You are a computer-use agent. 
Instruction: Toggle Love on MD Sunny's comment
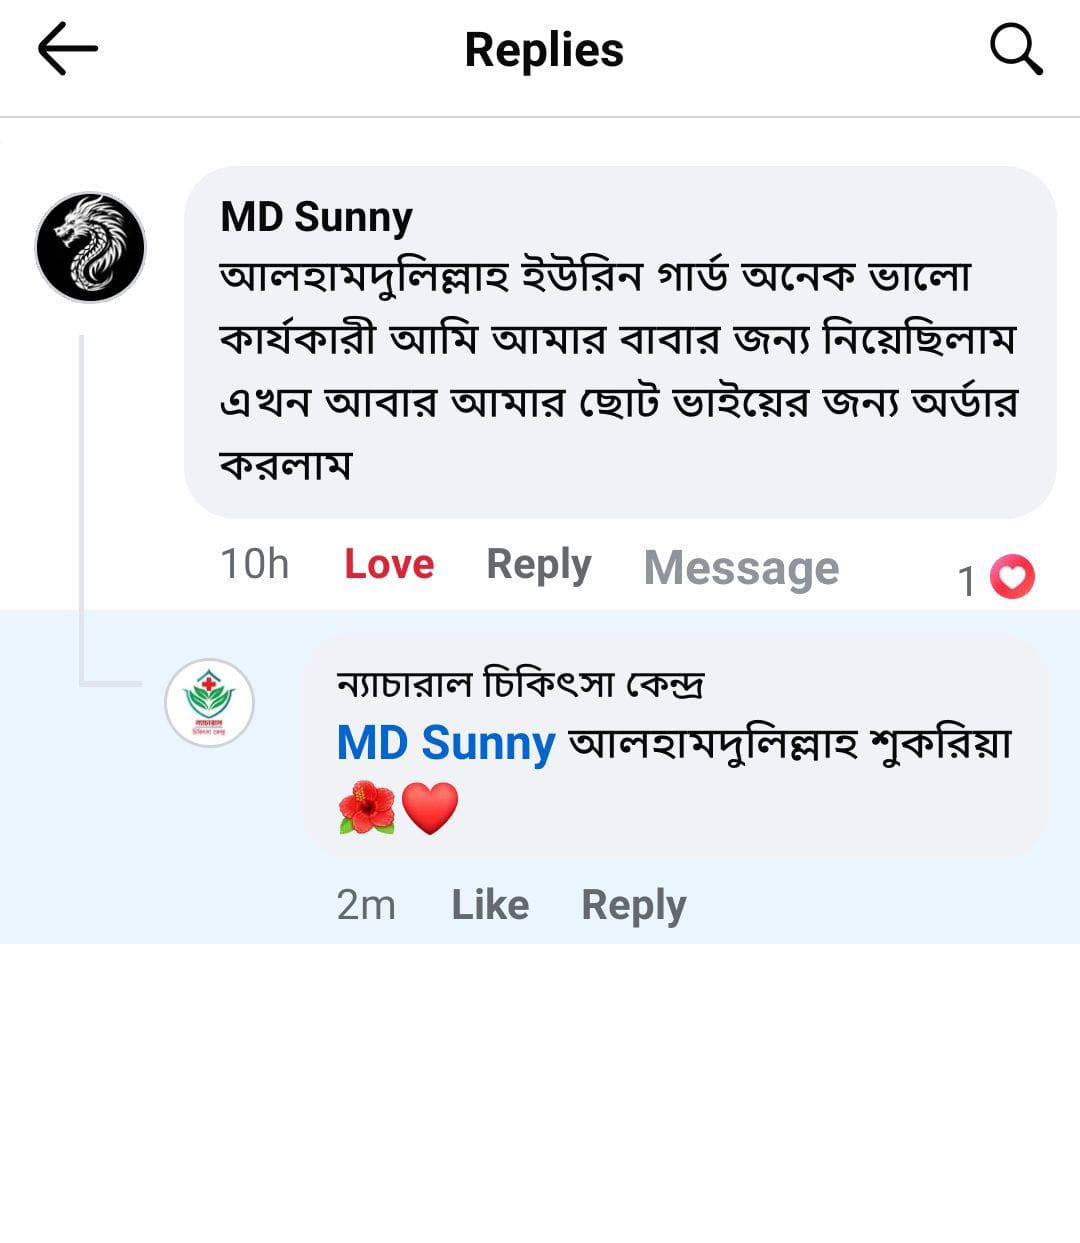point(389,564)
